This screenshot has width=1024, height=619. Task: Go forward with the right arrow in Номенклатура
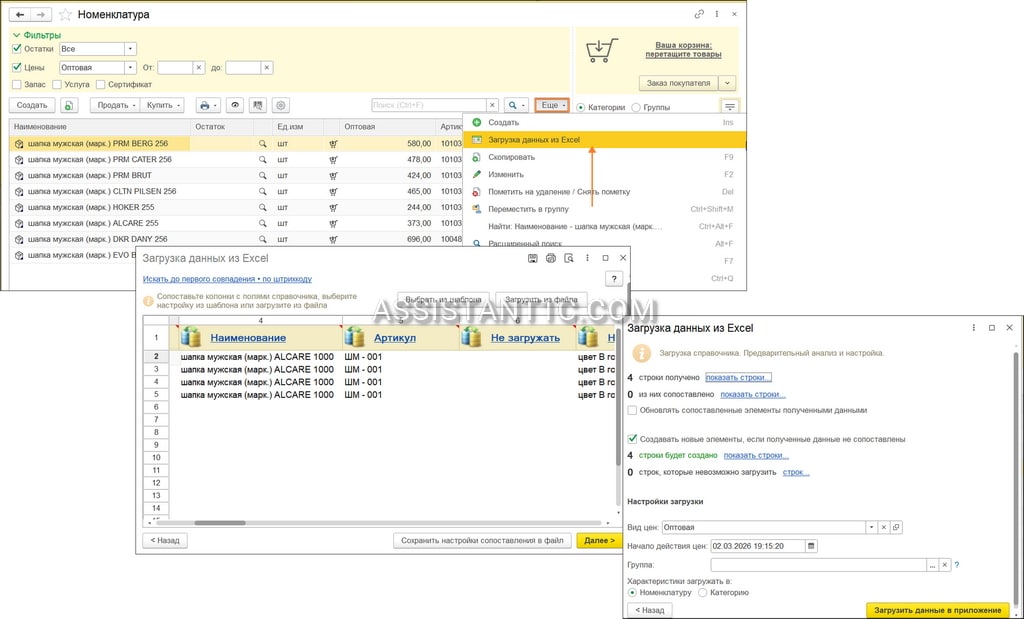[41, 14]
